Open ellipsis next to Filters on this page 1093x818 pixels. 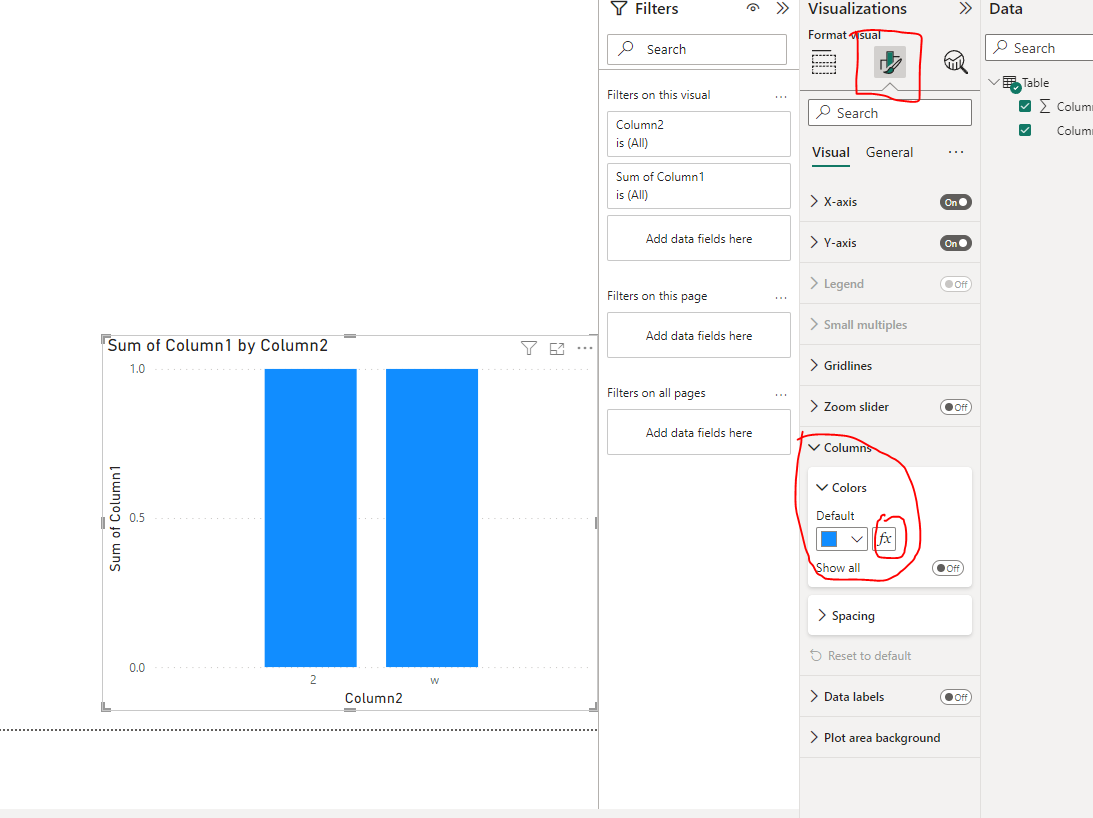pyautogui.click(x=781, y=298)
